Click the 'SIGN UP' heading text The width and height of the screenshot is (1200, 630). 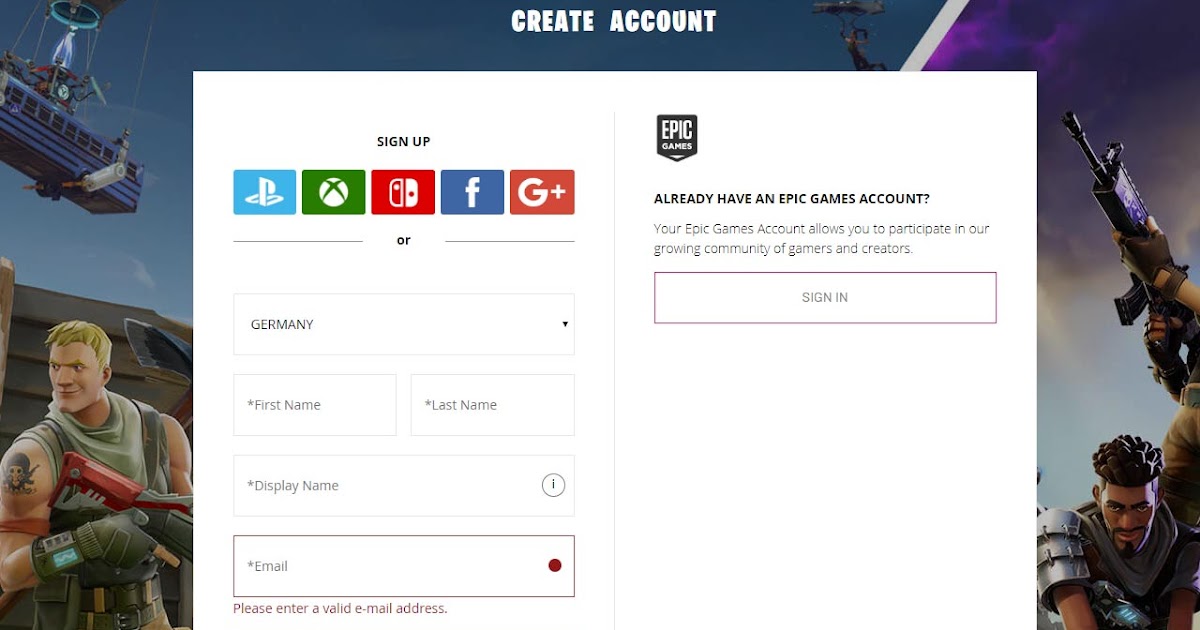(404, 142)
